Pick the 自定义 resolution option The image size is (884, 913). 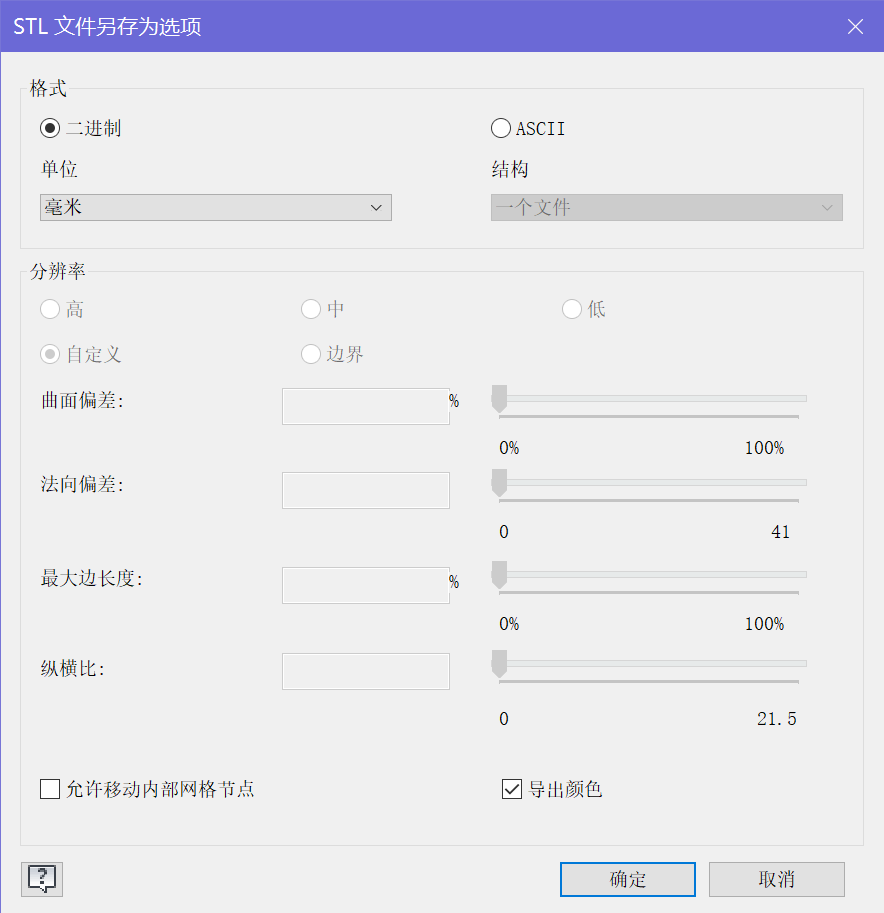click(50, 354)
